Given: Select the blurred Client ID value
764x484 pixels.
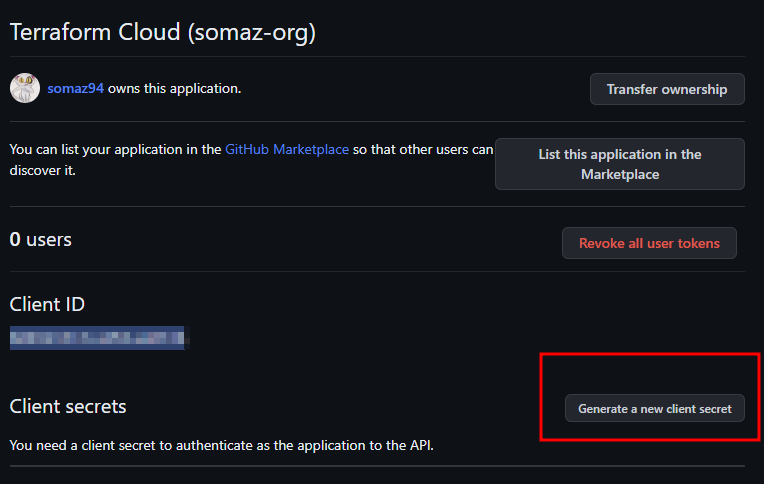Looking at the screenshot, I should [99, 338].
